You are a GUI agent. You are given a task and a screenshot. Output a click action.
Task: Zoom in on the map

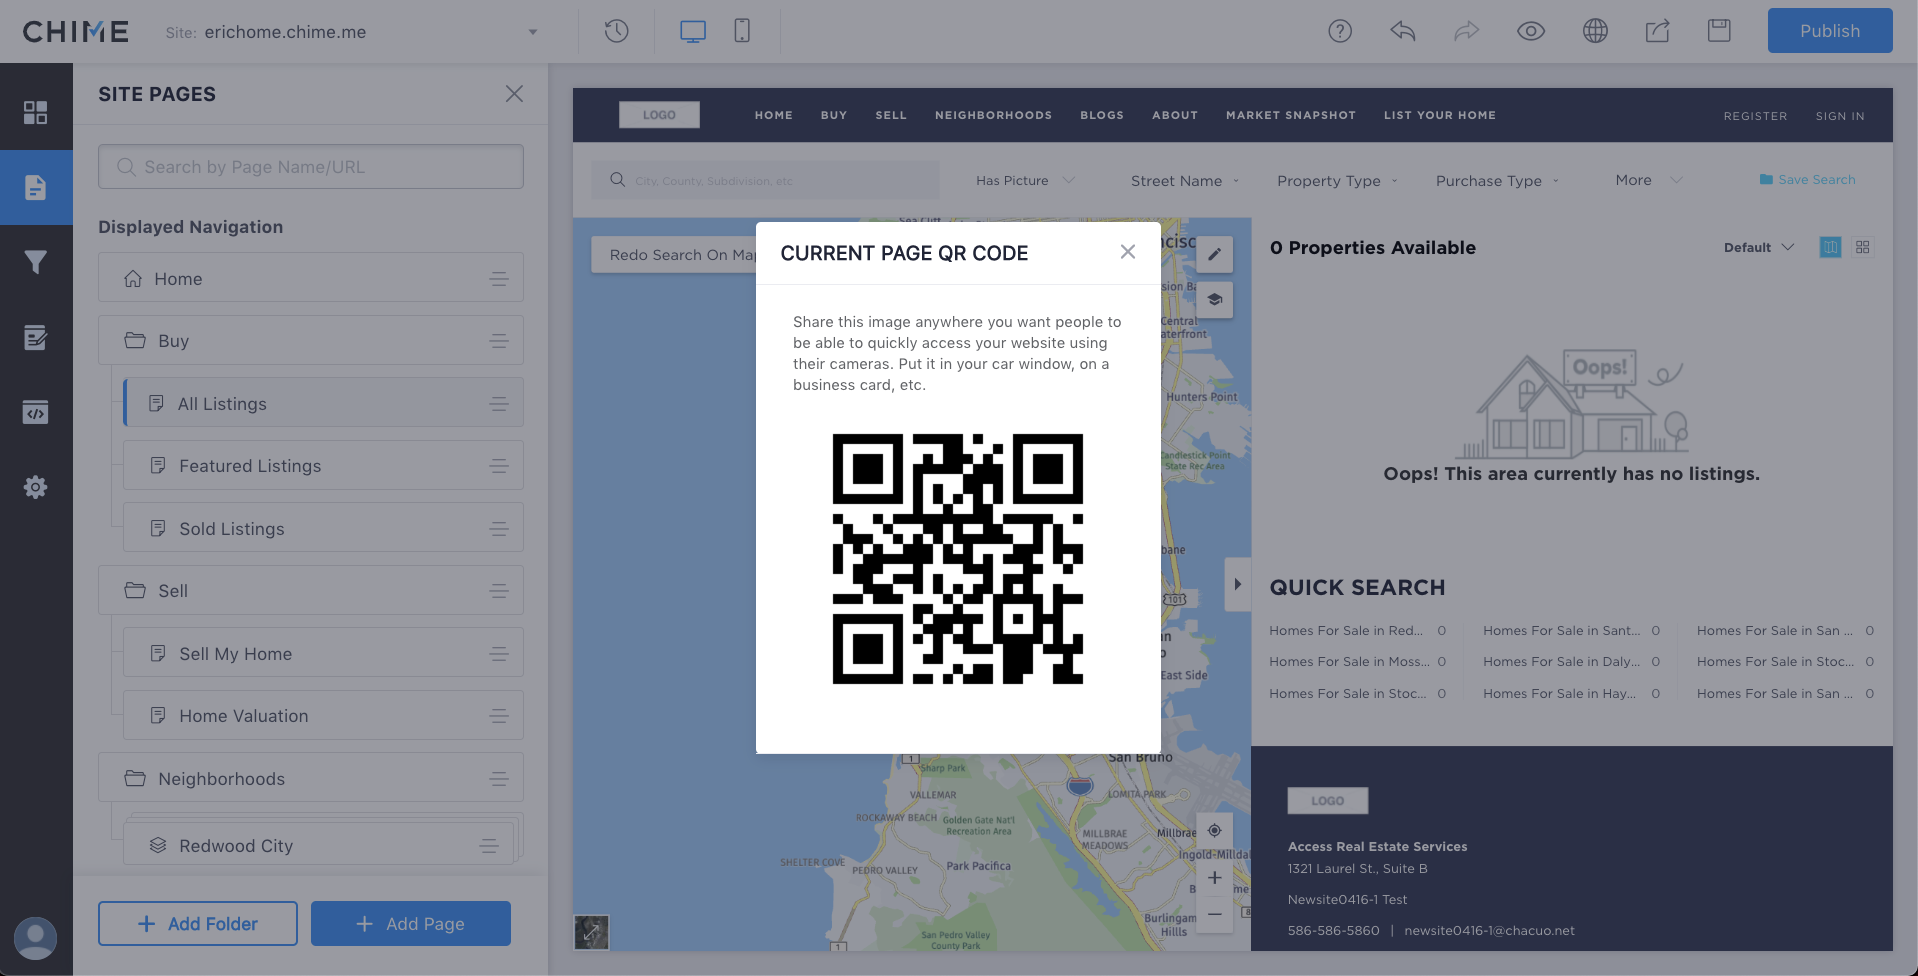point(1214,878)
